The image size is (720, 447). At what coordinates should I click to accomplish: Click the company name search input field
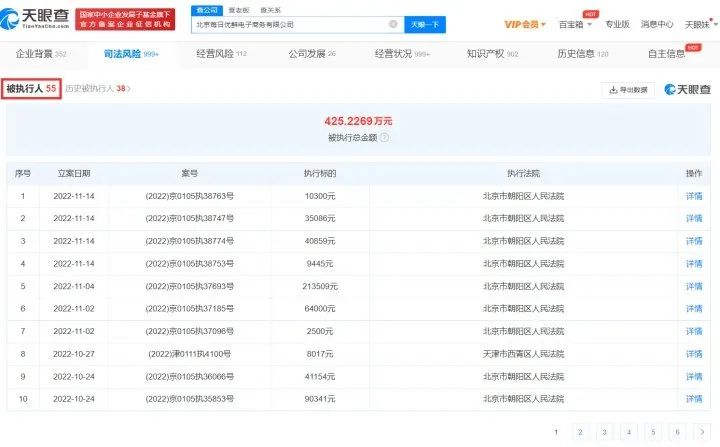click(x=290, y=24)
